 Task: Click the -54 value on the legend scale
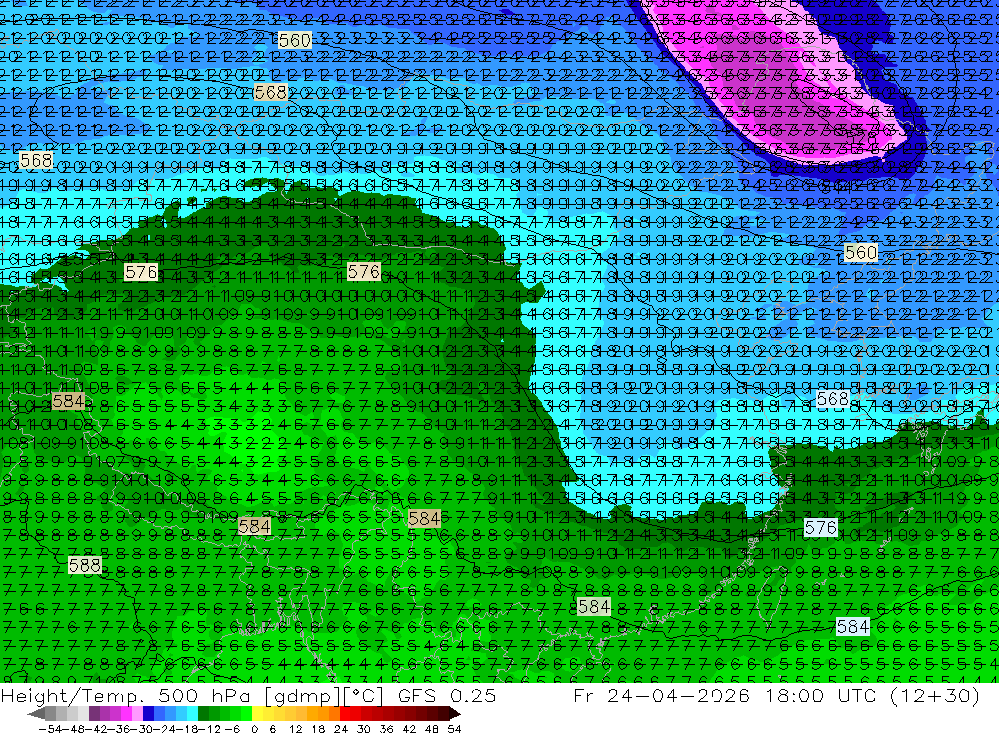point(50,729)
